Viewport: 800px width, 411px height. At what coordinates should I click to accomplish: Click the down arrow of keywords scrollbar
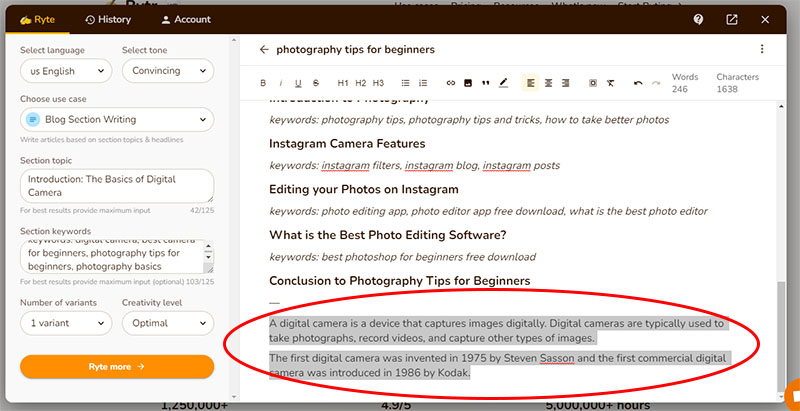pos(208,258)
